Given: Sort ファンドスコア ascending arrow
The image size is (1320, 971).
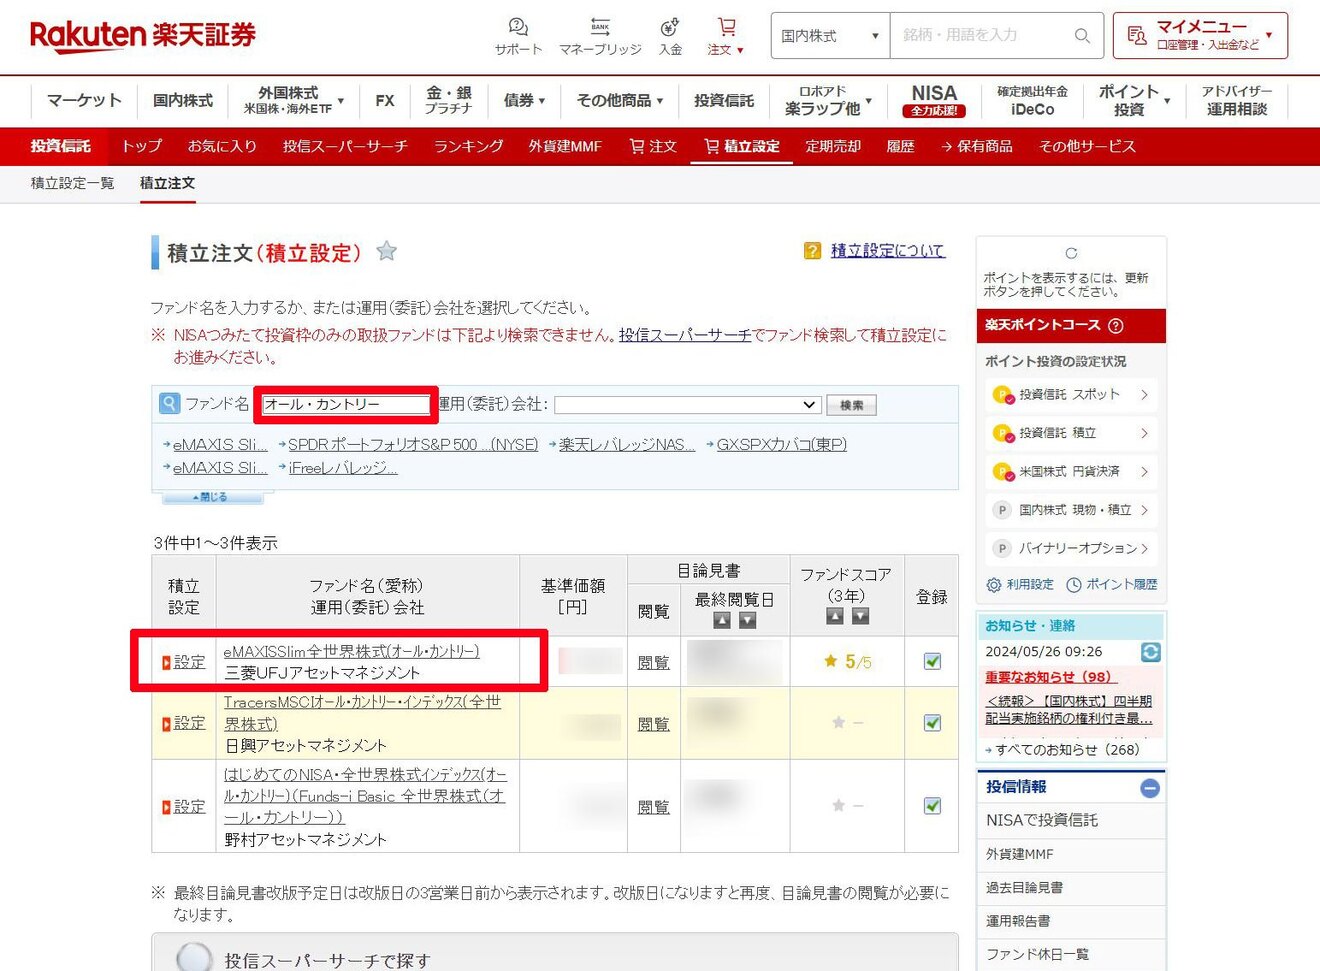Looking at the screenshot, I should pos(835,616).
